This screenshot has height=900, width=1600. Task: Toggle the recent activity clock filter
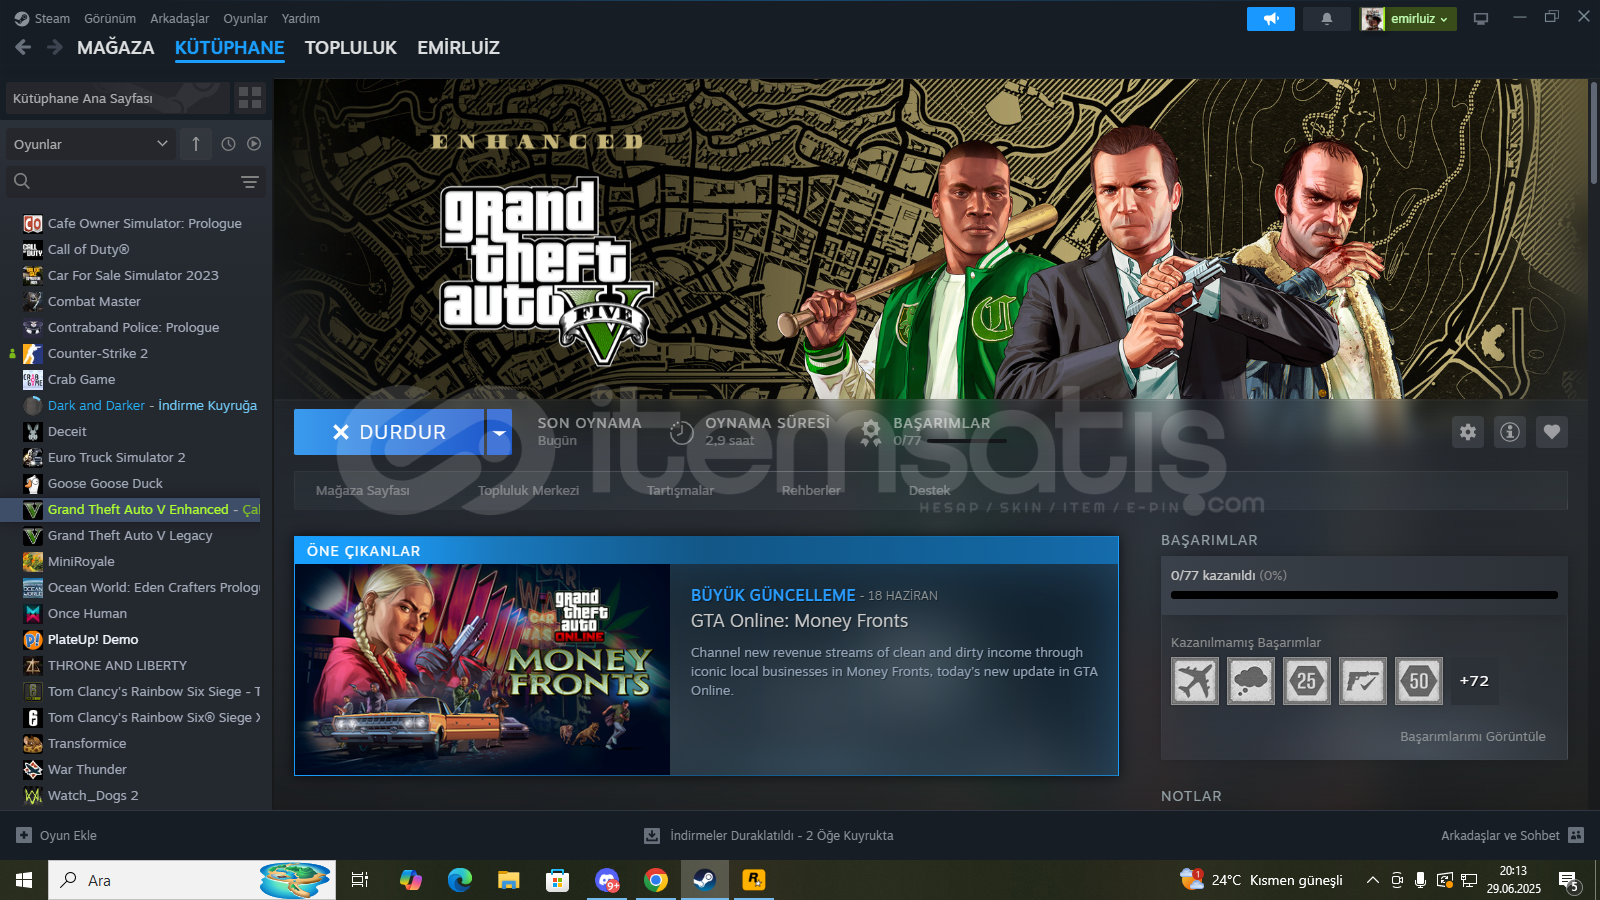[228, 144]
